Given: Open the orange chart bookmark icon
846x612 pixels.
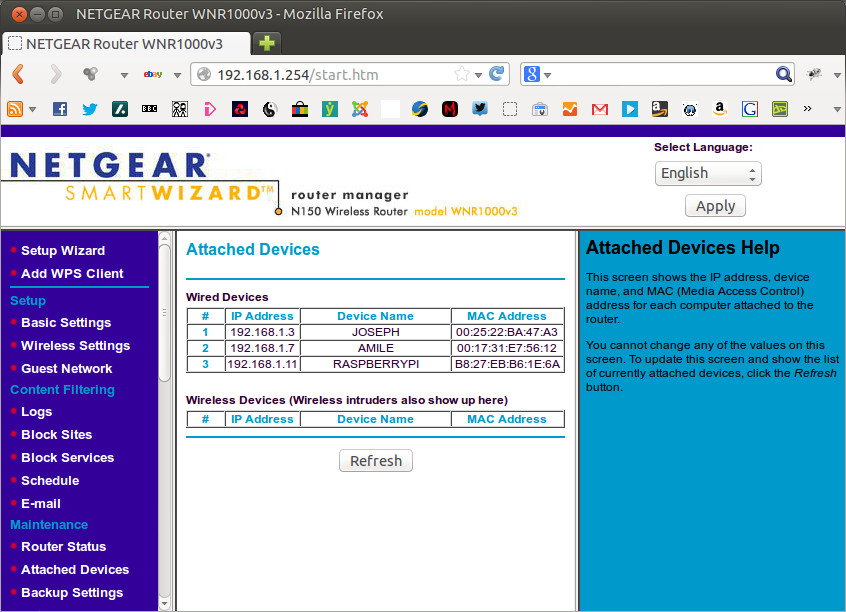Looking at the screenshot, I should click(570, 109).
